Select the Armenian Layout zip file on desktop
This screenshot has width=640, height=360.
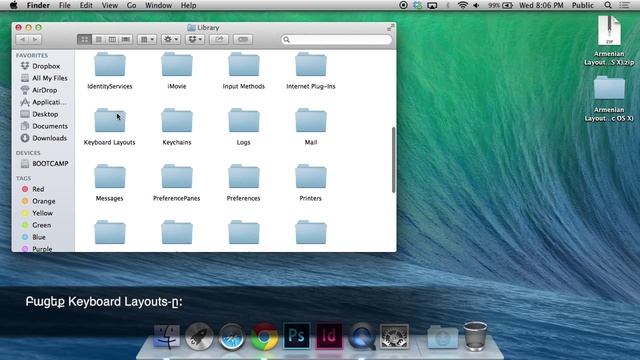(x=609, y=31)
